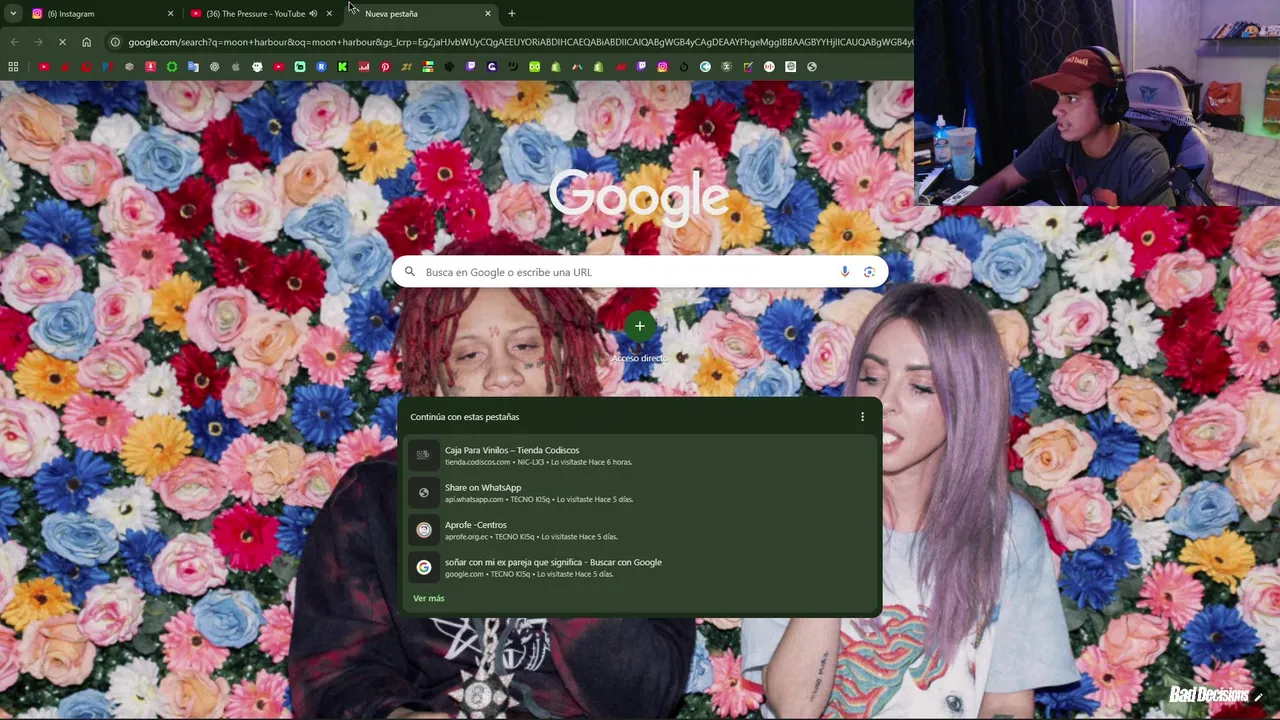Open the gold Z1 bookmark icon
The width and height of the screenshot is (1280, 720).
[x=406, y=67]
